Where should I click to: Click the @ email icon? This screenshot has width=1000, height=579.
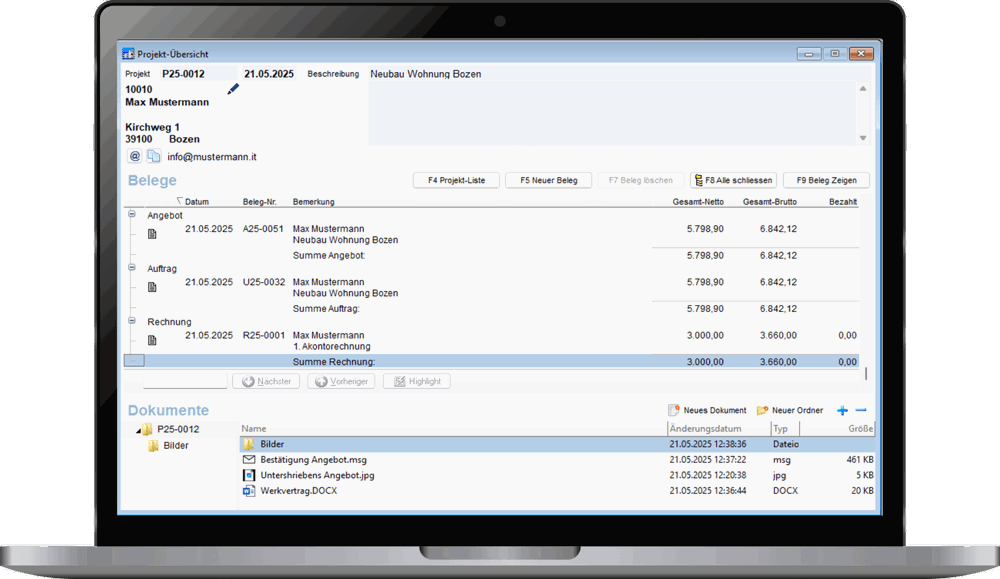(x=135, y=157)
